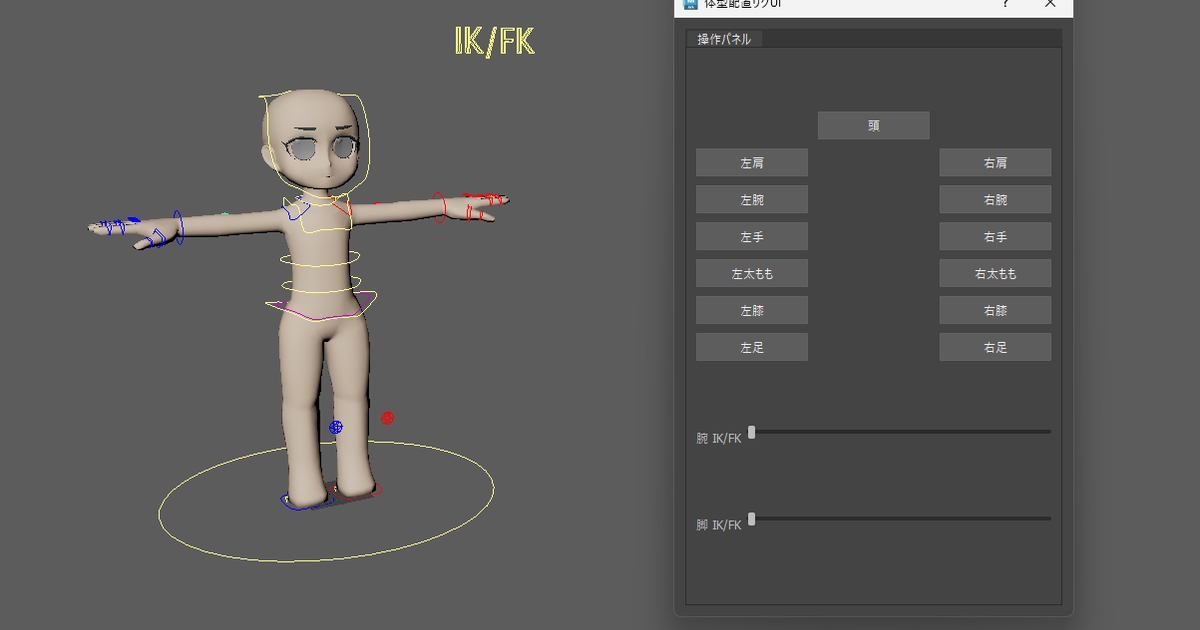Switch to the 操作パネル tab

725,39
